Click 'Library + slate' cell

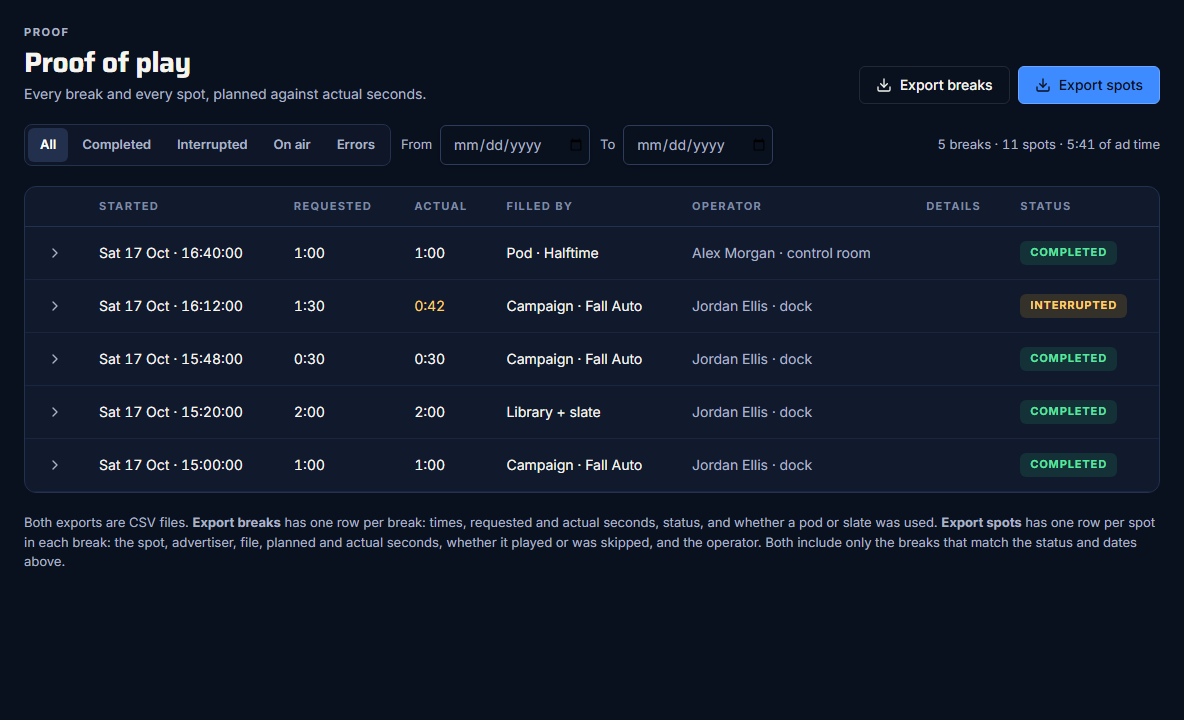pyautogui.click(x=553, y=412)
